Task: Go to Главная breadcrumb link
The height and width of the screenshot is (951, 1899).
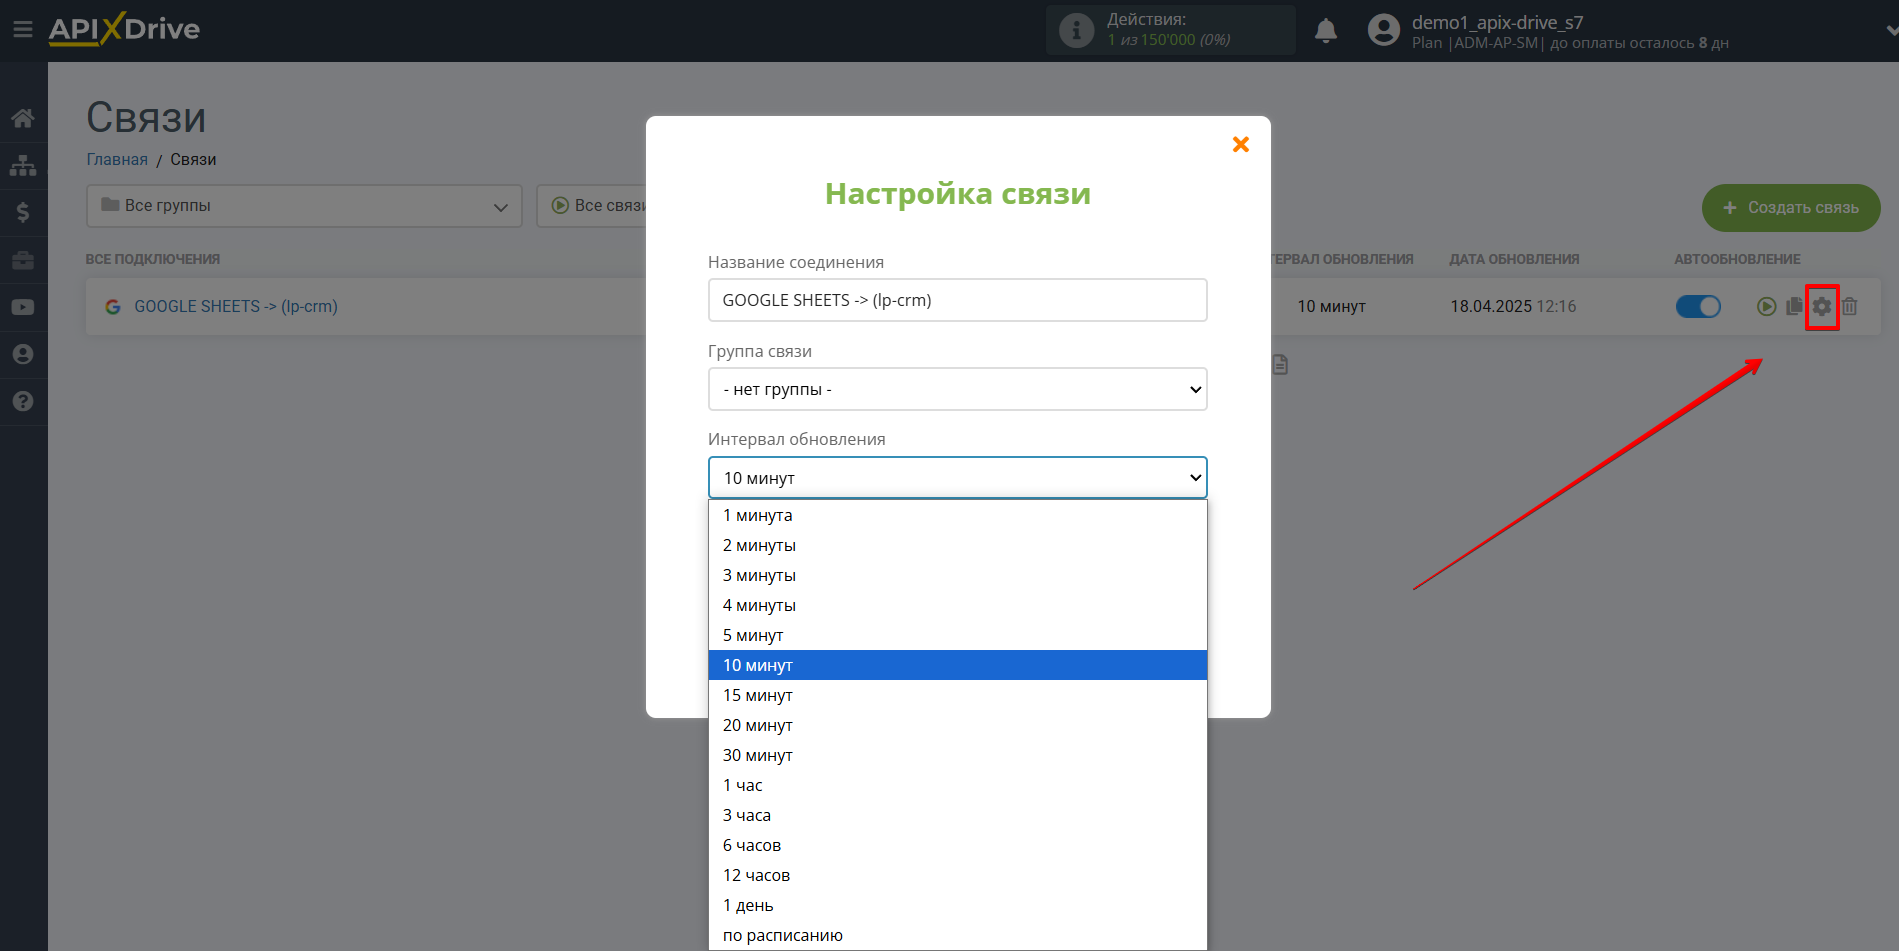Action: [117, 159]
